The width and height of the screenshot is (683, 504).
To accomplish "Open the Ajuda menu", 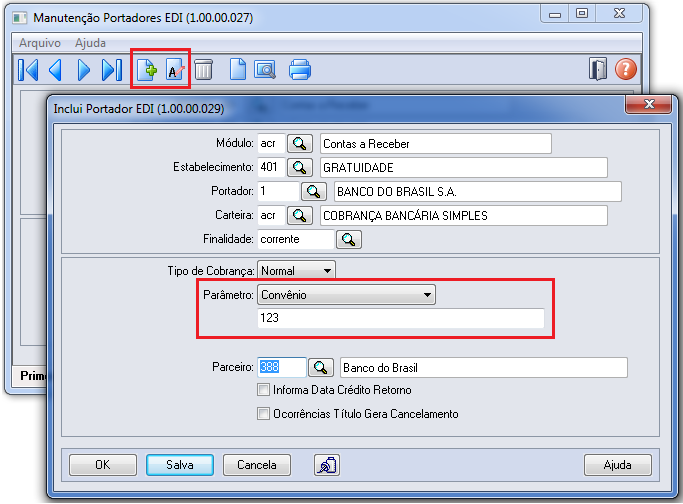I will [x=90, y=43].
